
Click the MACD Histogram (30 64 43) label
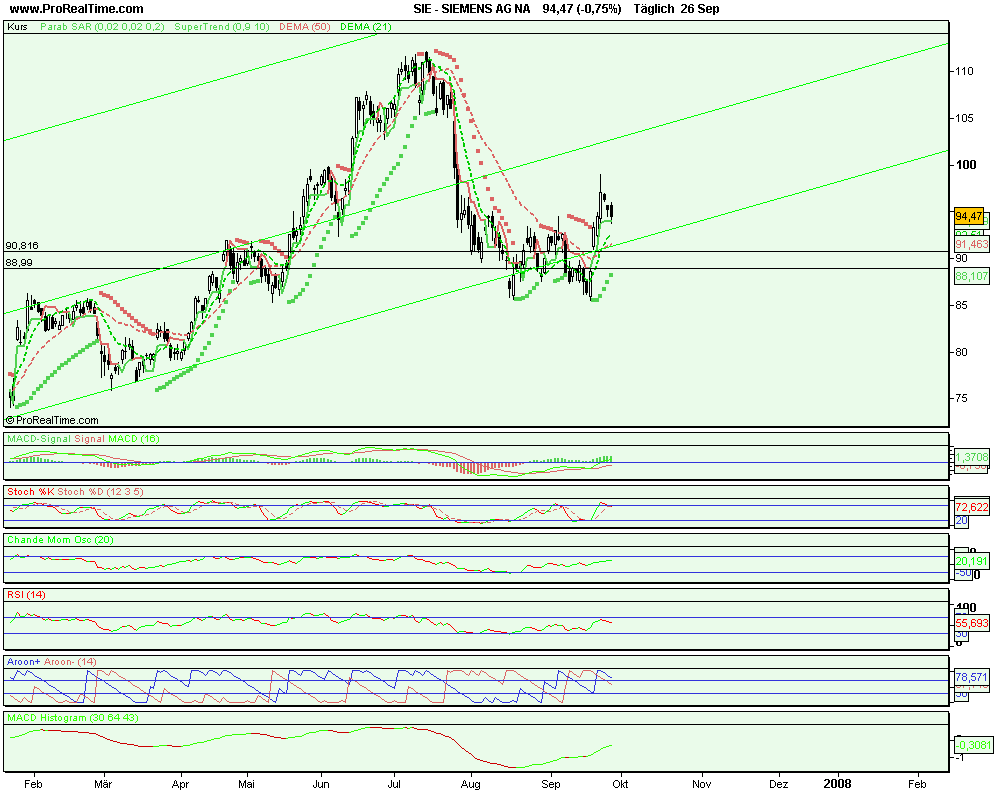pyautogui.click(x=73, y=718)
